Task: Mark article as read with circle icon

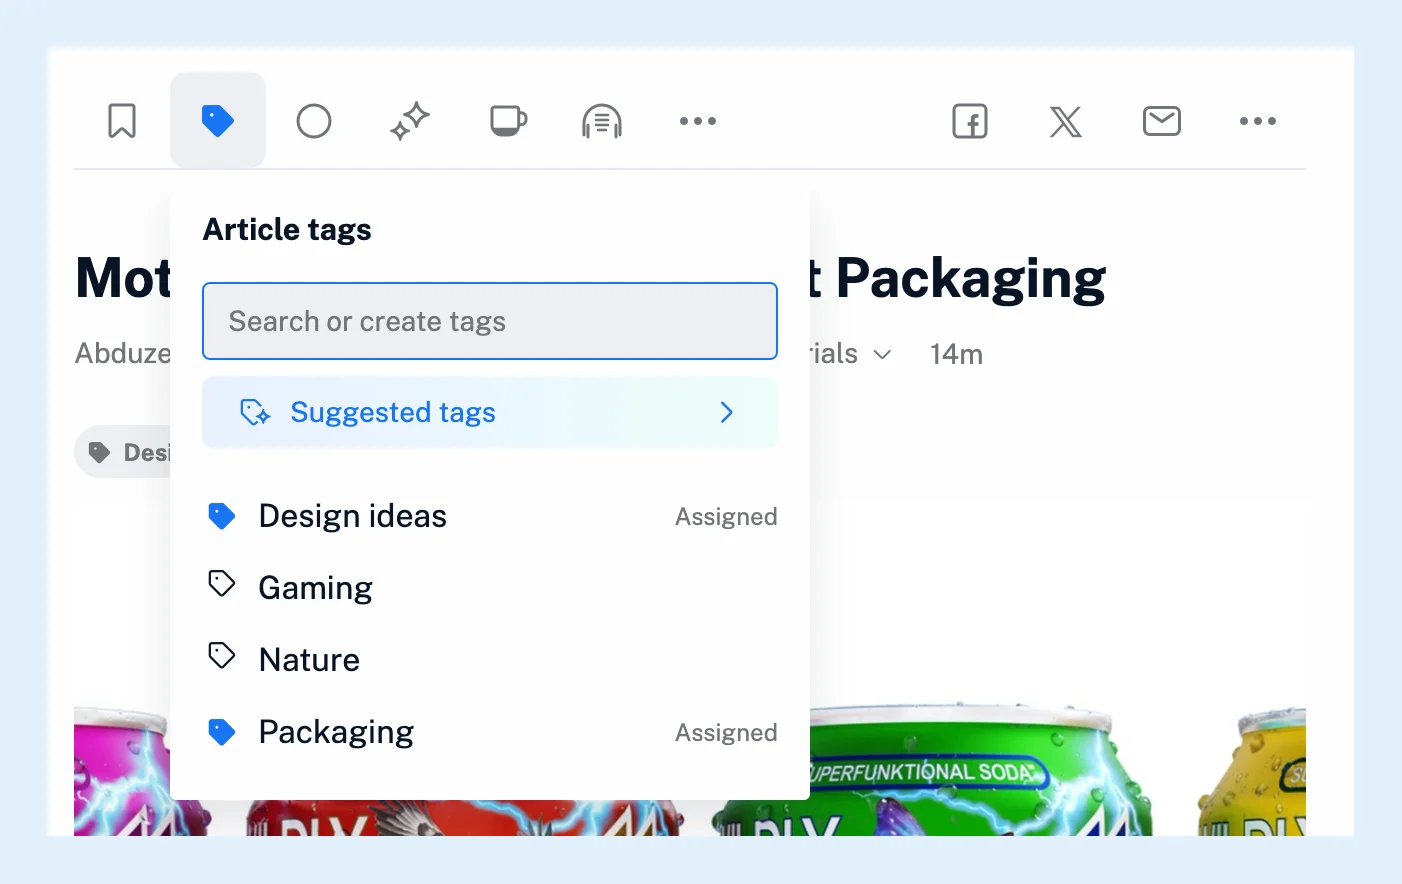Action: 314,121
